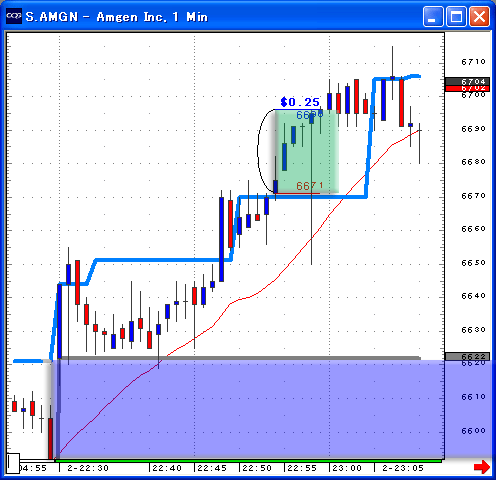
Task: Click the CQG logo icon in title bar
Action: click(x=14, y=16)
